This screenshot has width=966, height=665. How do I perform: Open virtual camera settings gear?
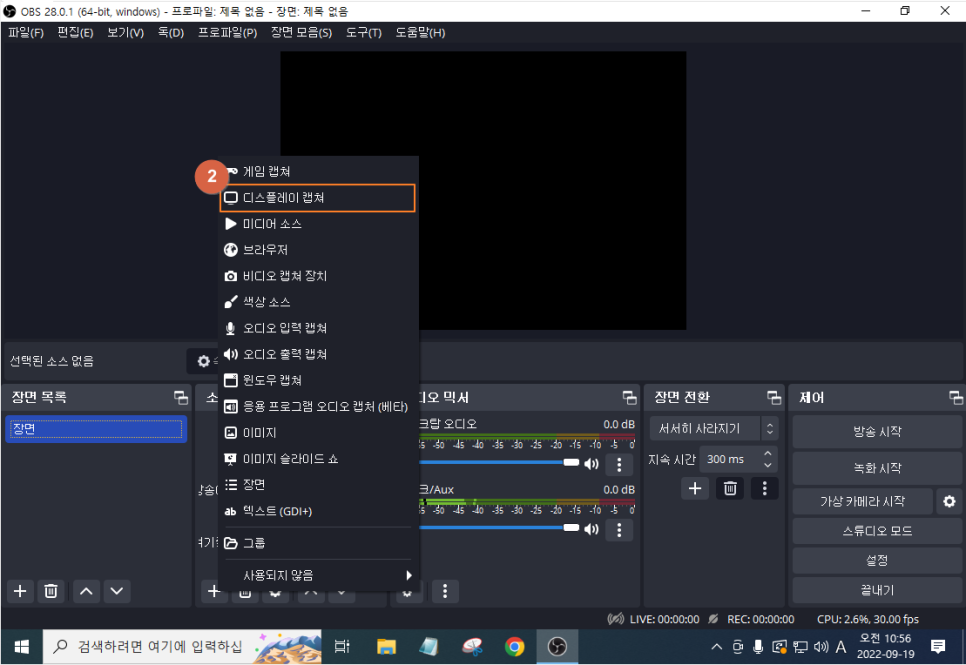[x=949, y=502]
